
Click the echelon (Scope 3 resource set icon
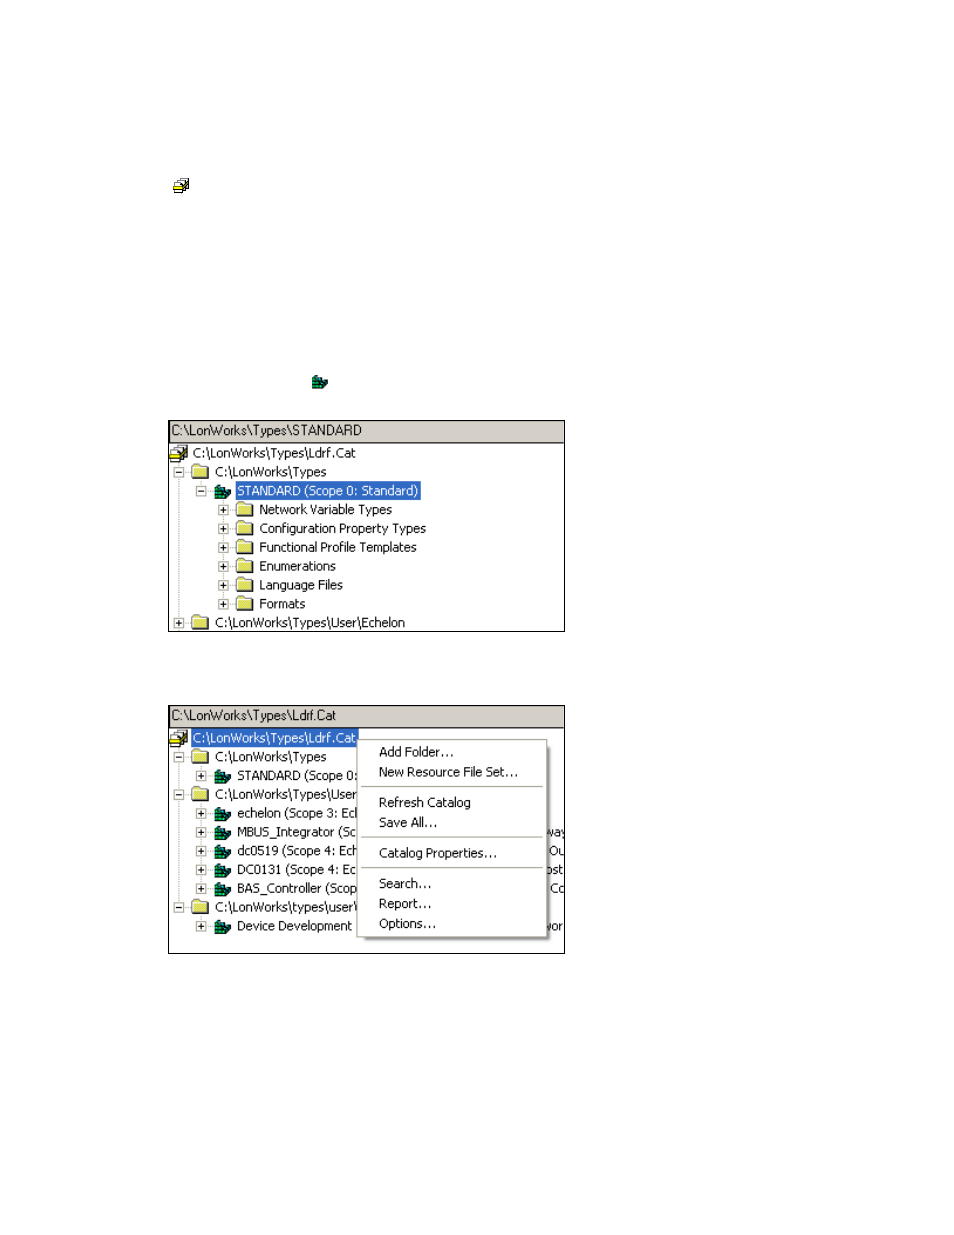click(222, 814)
